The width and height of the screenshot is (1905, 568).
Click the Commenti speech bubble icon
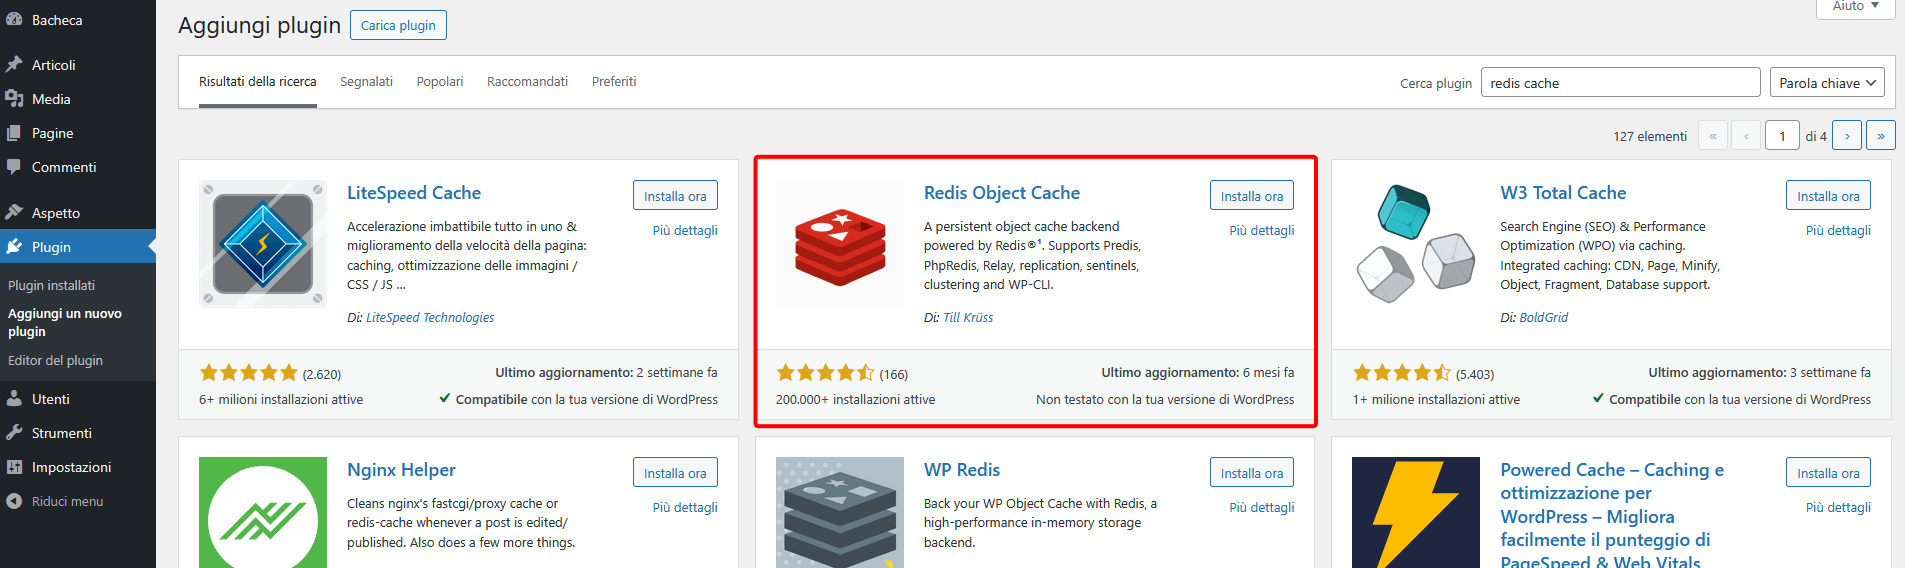click(14, 167)
